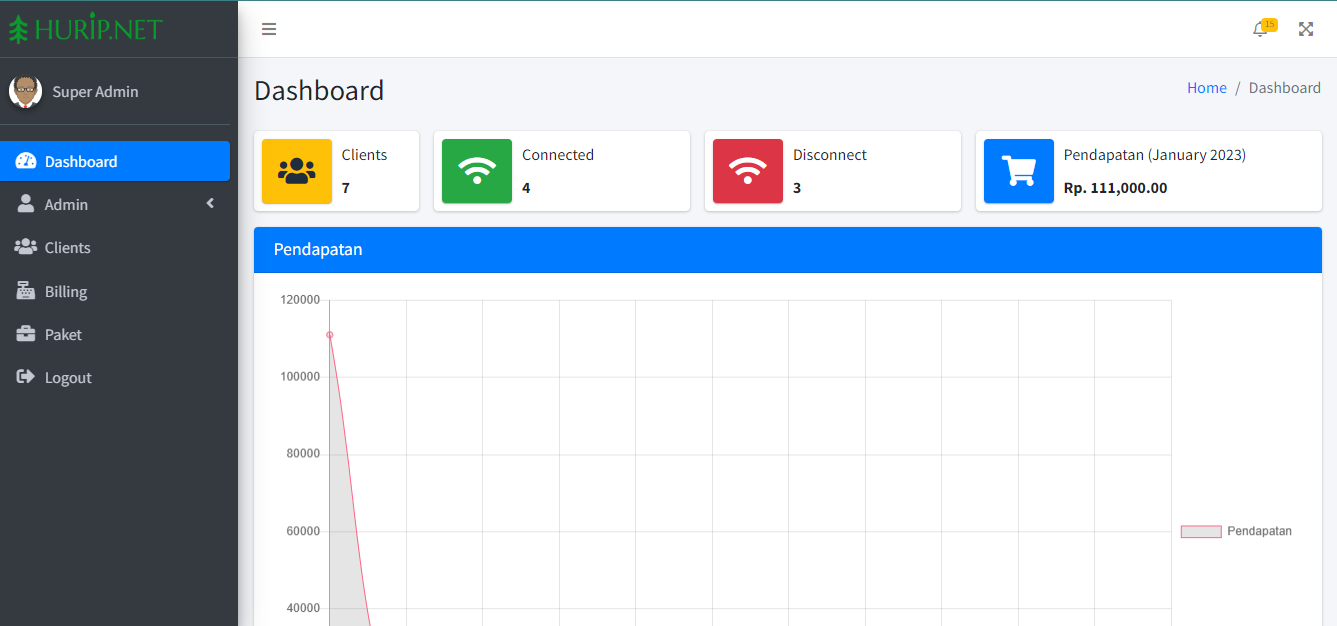Toggle the Pendapatan chart legend swatch

click(1200, 531)
